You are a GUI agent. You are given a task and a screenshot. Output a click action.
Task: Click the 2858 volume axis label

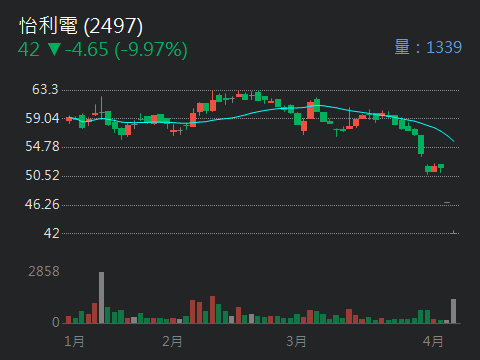click(44, 272)
